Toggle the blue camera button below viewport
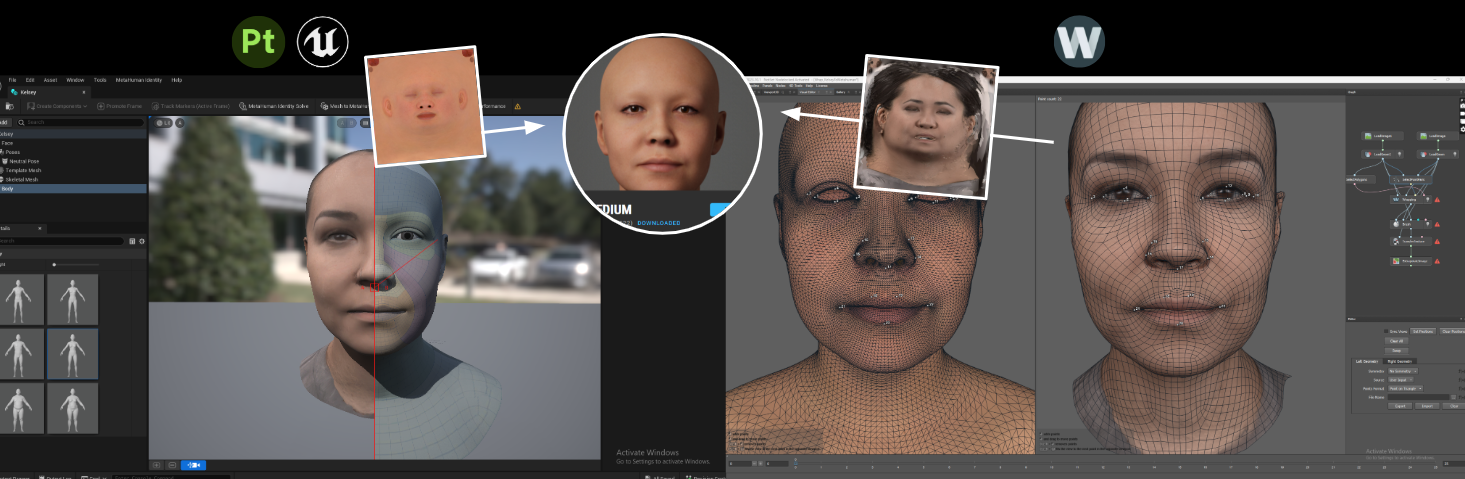The image size is (1465, 479). pos(193,465)
